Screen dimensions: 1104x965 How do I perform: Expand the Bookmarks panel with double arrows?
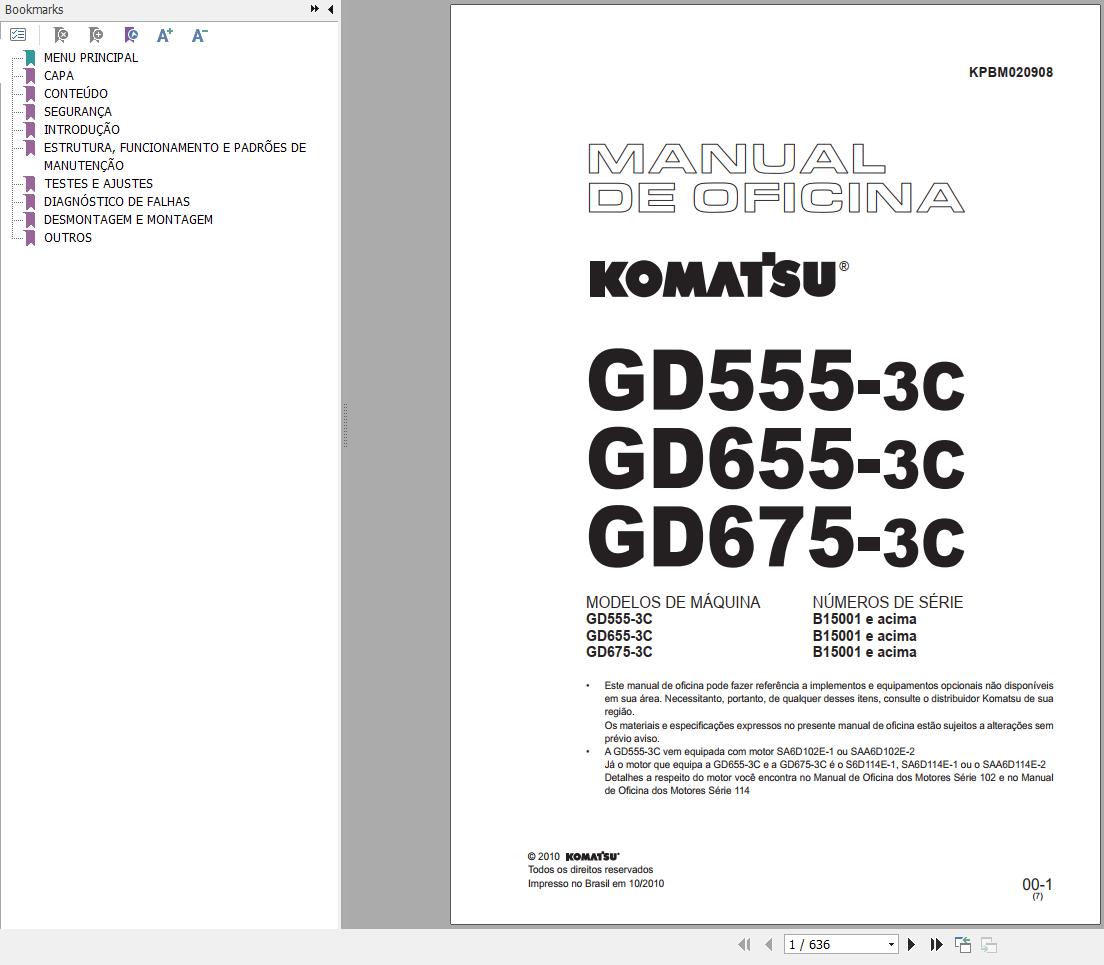click(314, 9)
